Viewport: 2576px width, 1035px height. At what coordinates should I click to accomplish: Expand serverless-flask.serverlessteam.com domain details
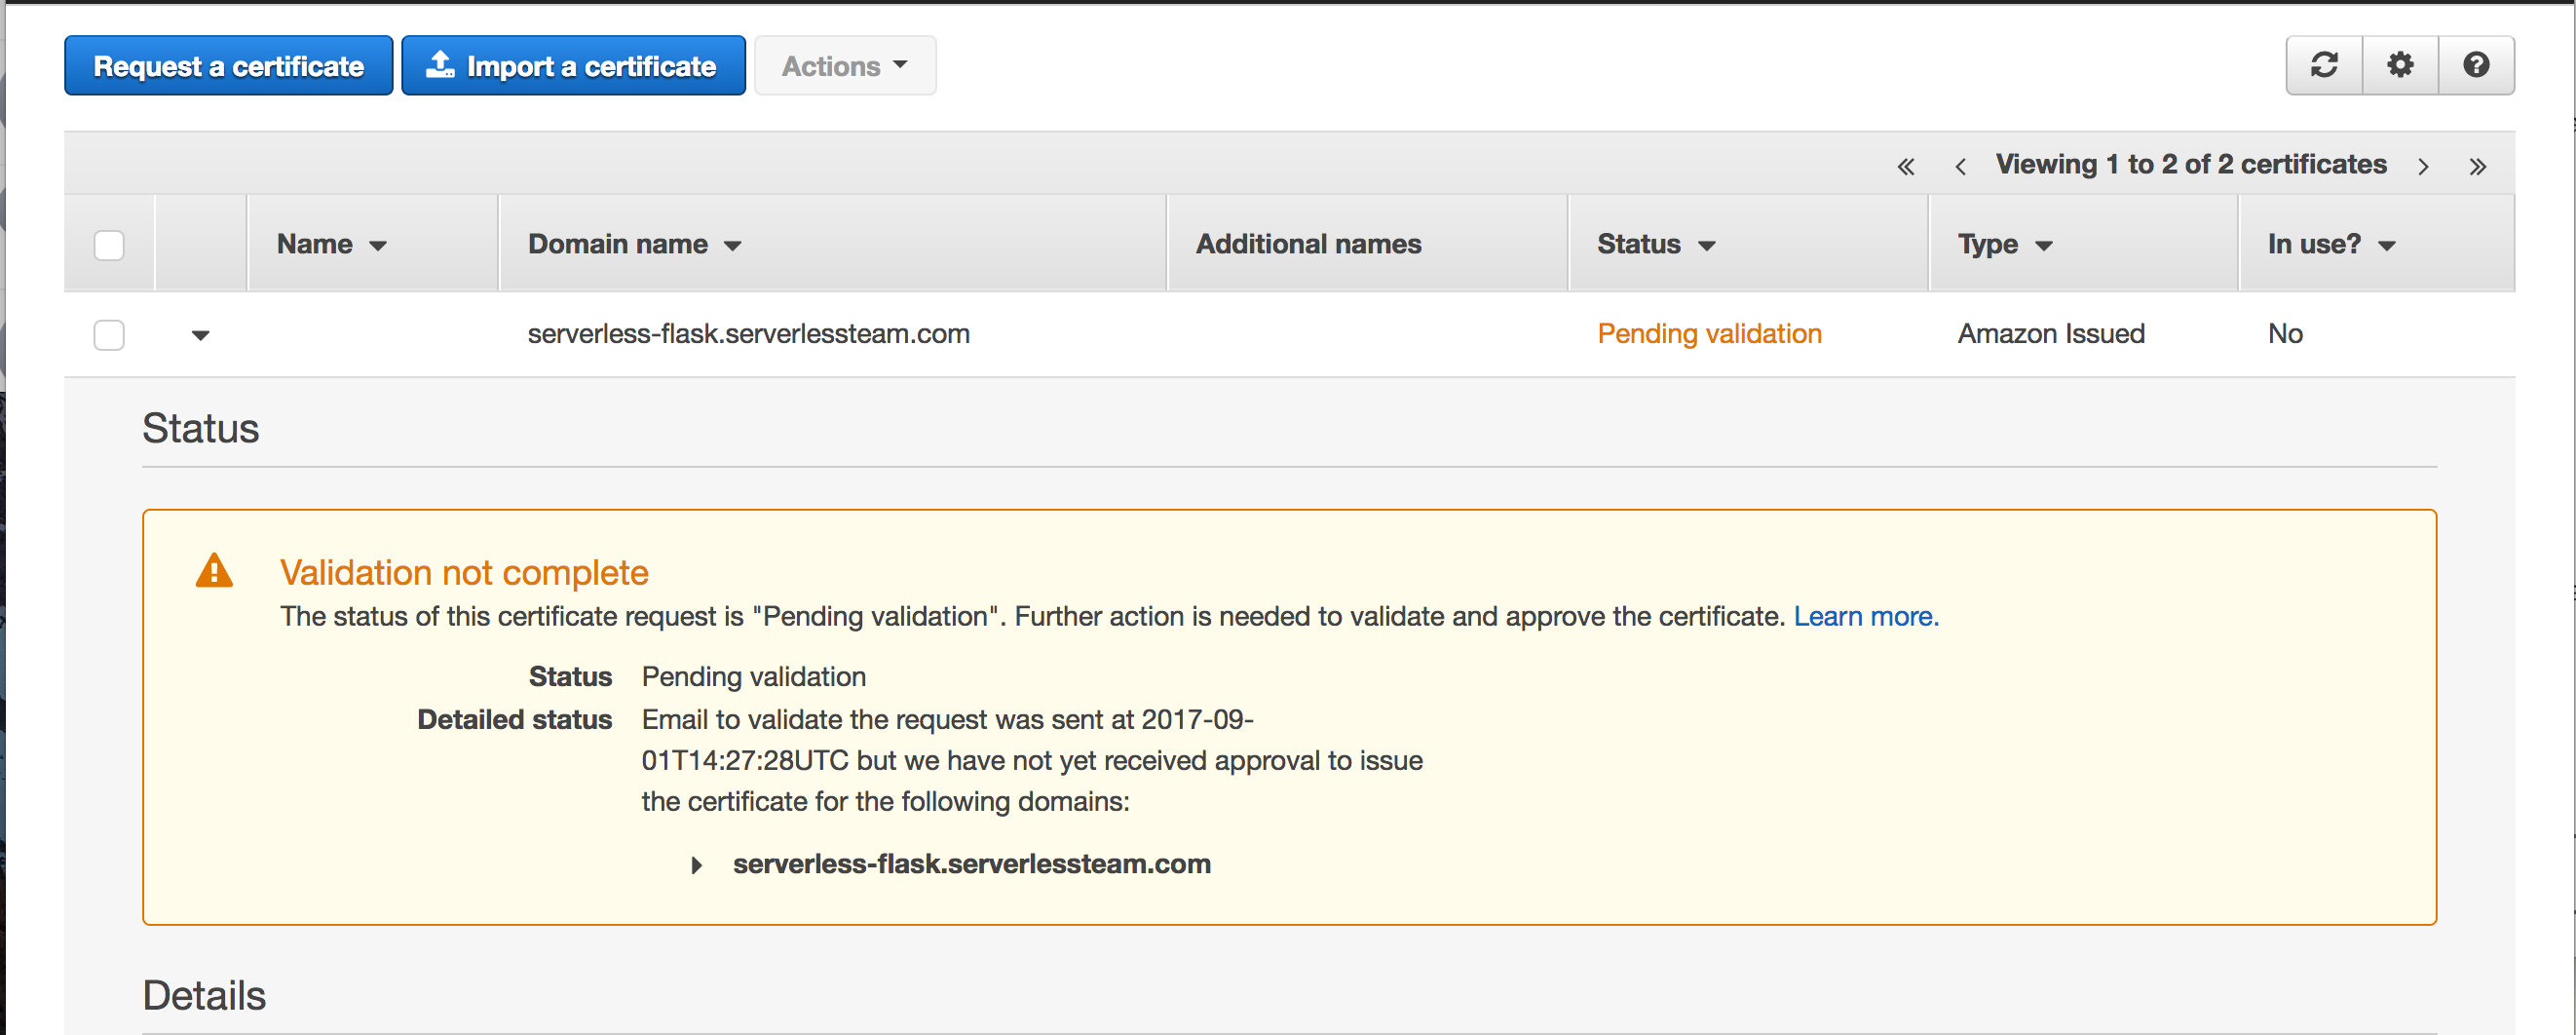(696, 865)
